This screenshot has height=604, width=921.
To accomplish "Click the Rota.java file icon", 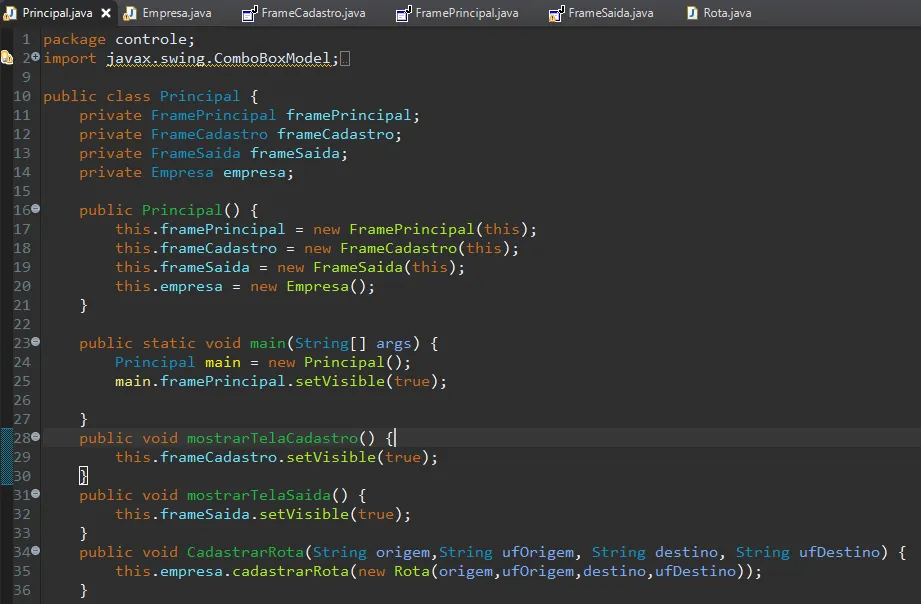I will pos(693,13).
